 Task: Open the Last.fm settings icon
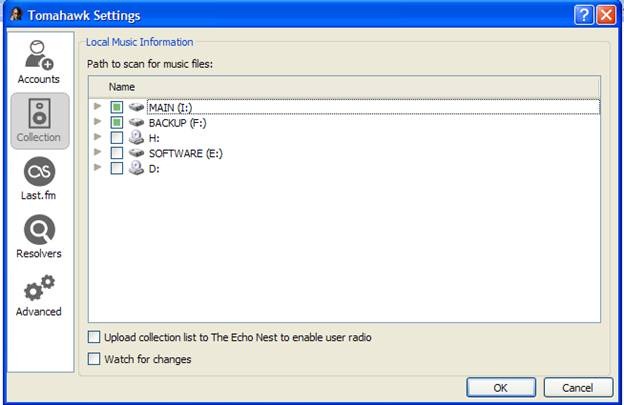[39, 172]
